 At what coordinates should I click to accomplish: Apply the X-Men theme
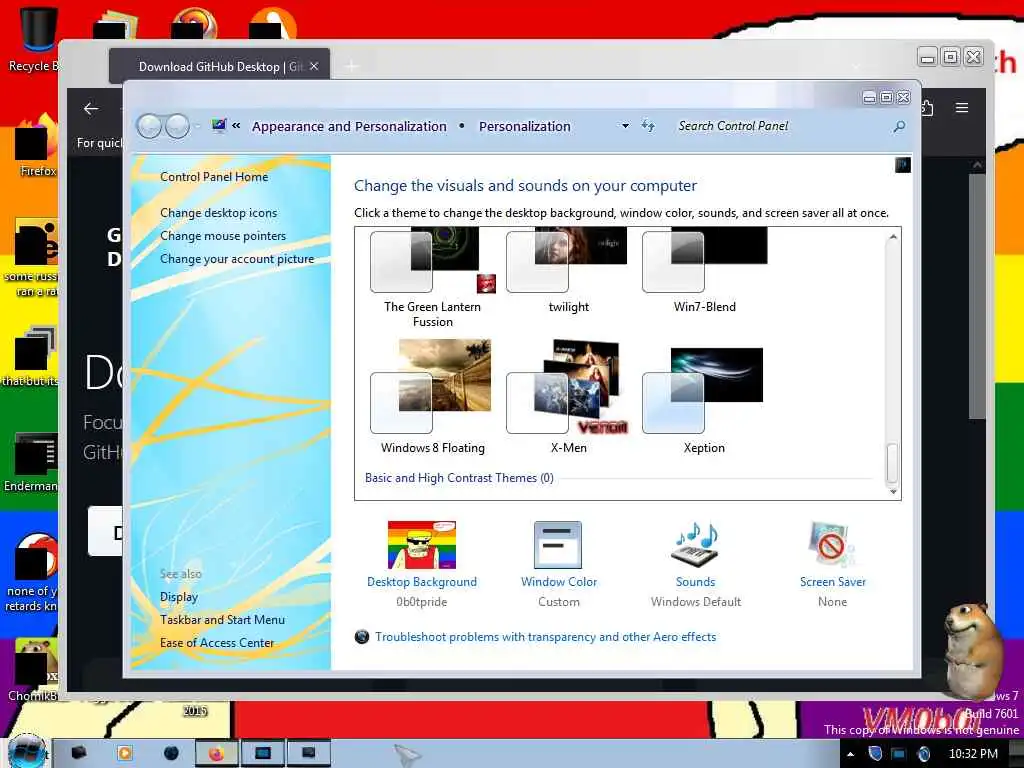[x=568, y=396]
